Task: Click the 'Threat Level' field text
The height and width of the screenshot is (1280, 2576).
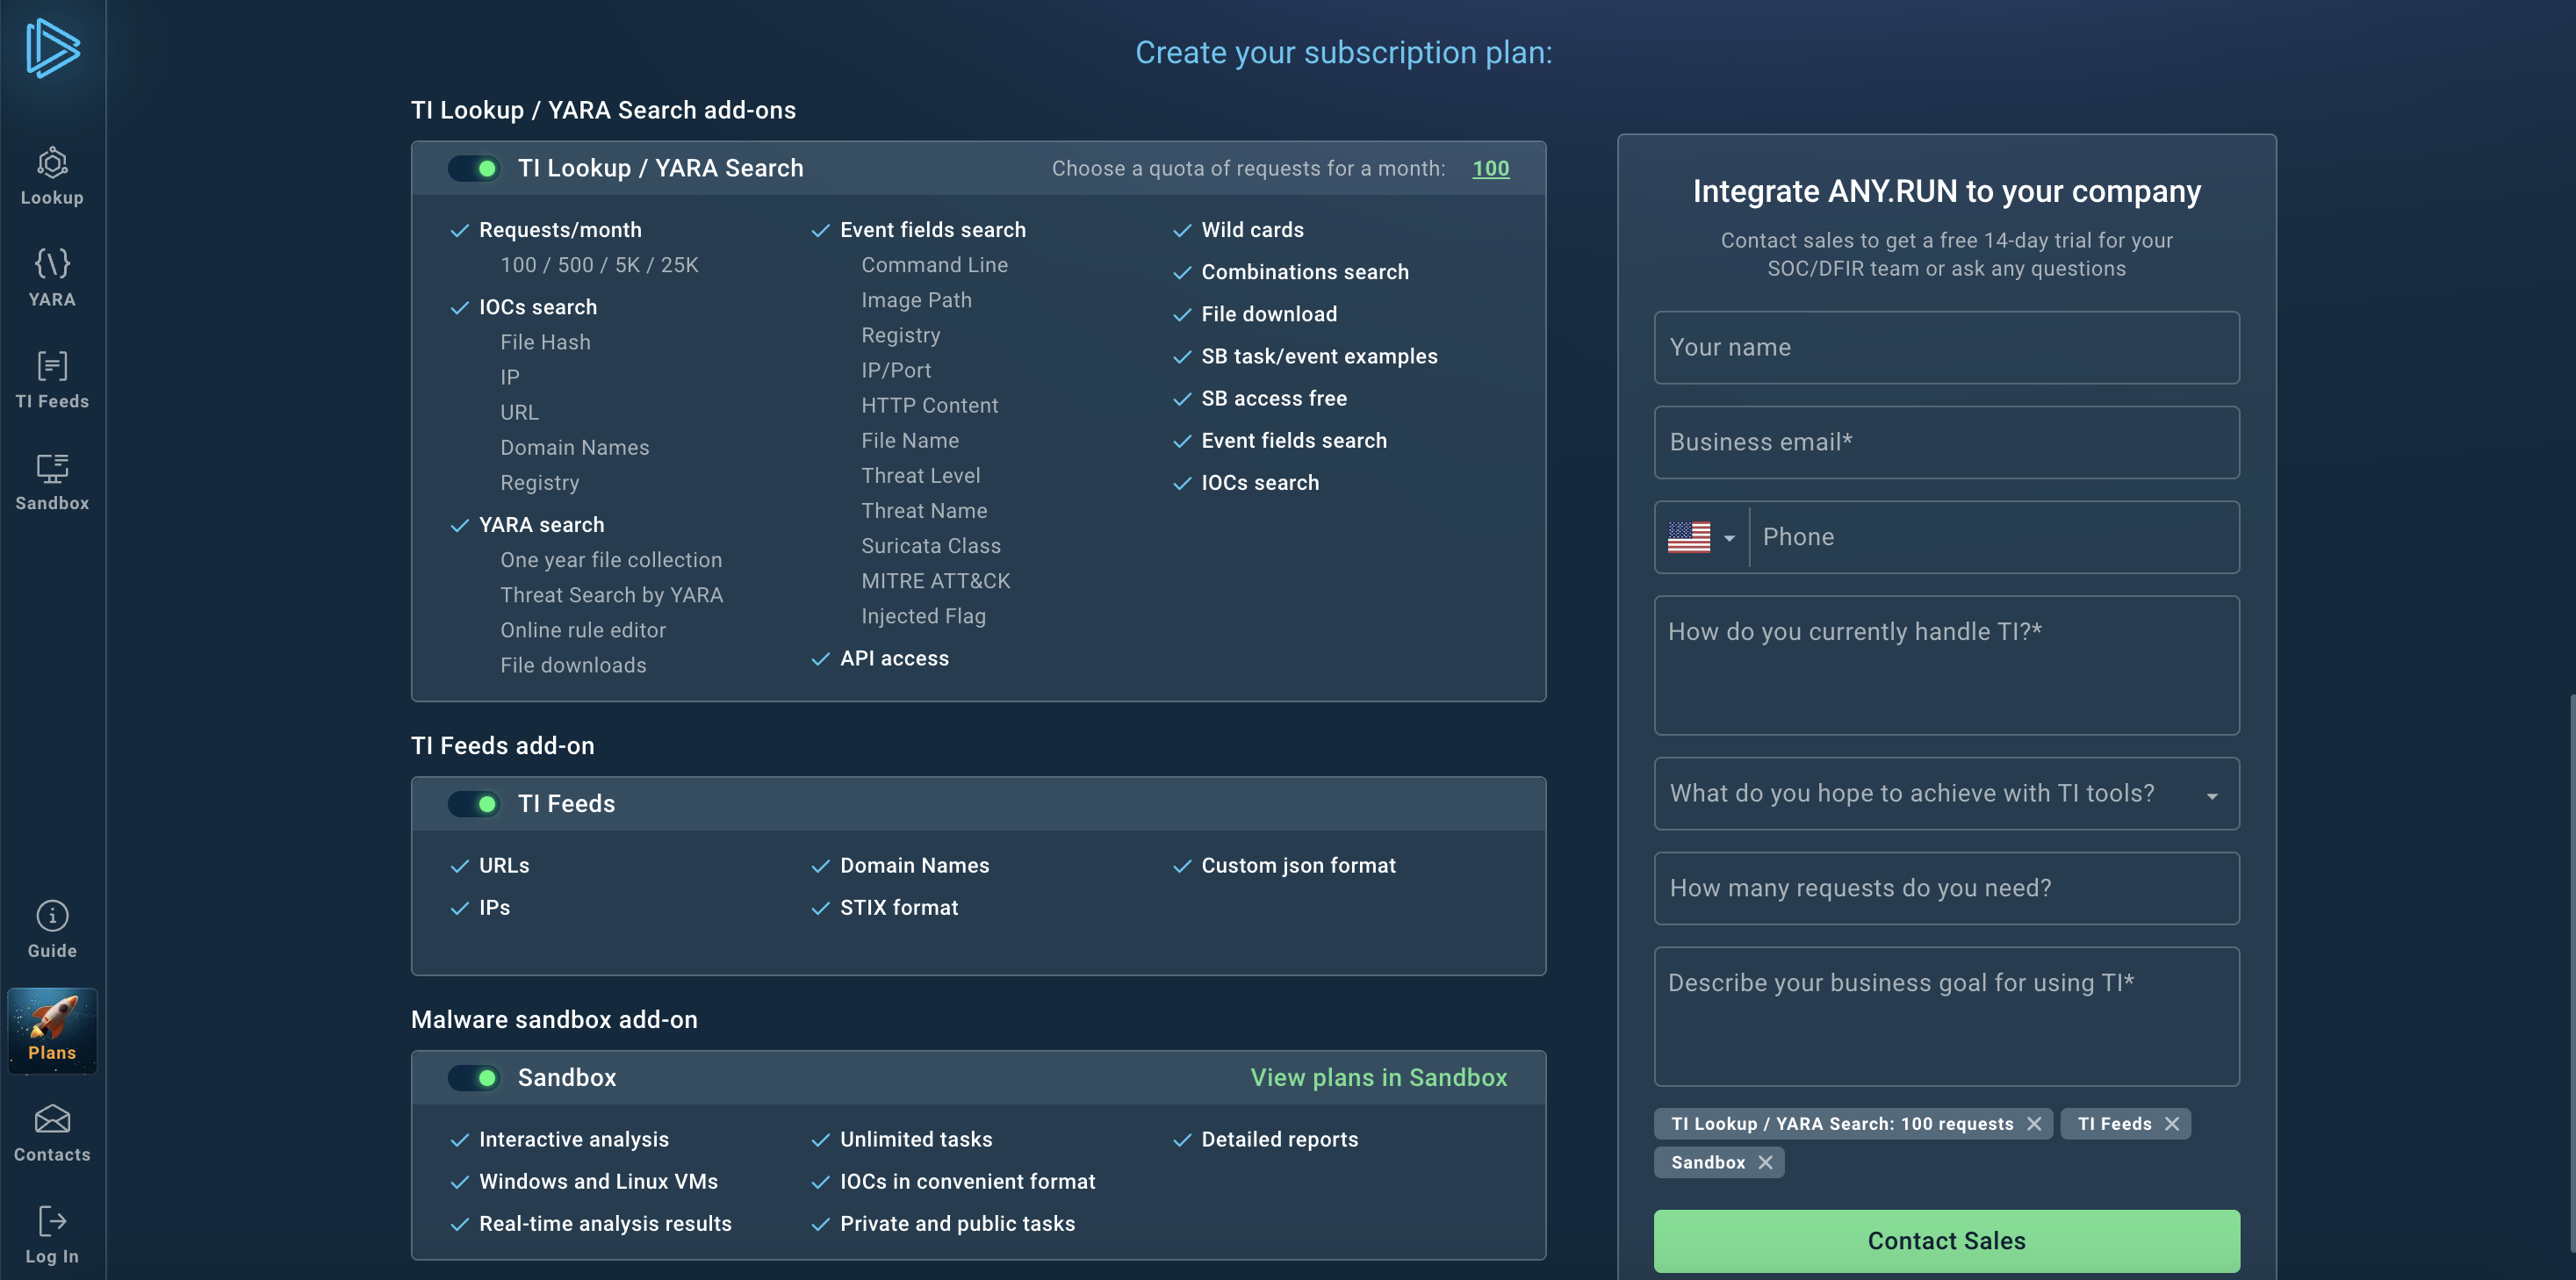Action: [x=921, y=476]
